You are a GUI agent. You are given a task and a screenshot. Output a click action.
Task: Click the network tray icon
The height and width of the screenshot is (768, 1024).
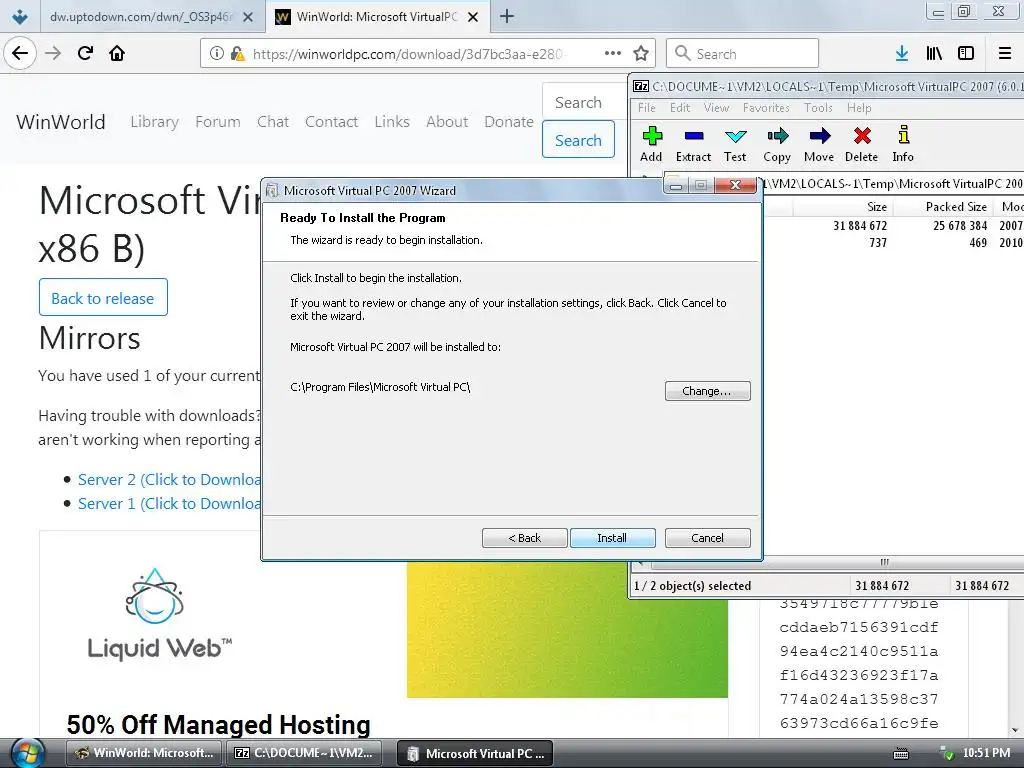pos(945,754)
